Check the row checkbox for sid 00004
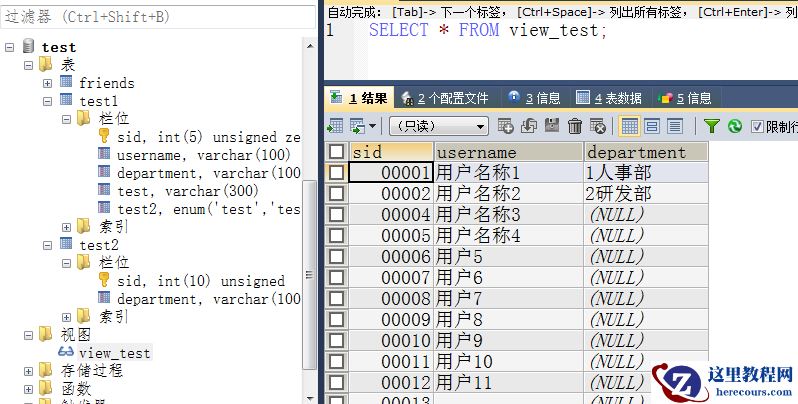The width and height of the screenshot is (798, 404). coord(336,214)
